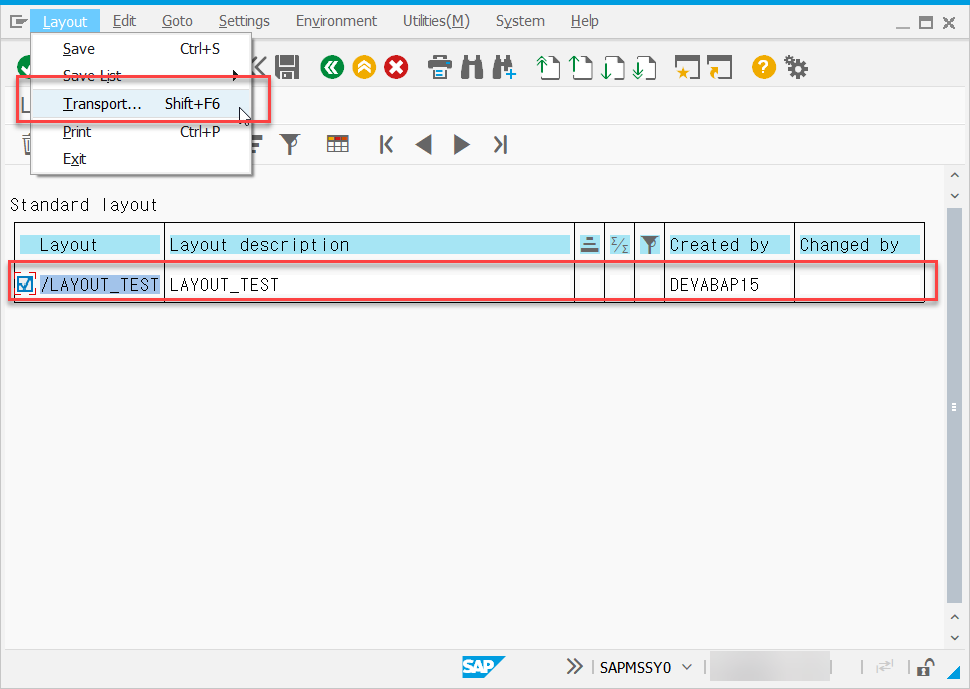Image resolution: width=970 pixels, height=689 pixels.
Task: Open the Help menu
Action: (x=584, y=22)
